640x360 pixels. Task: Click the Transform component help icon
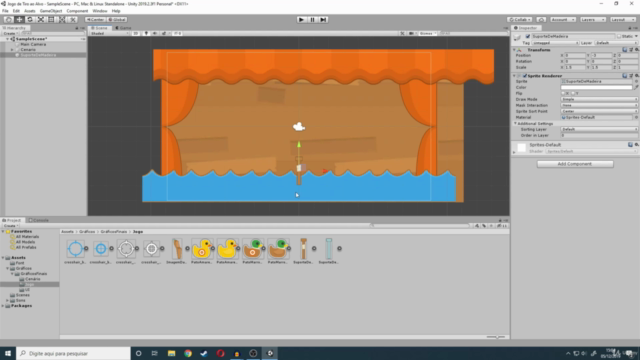[624, 50]
